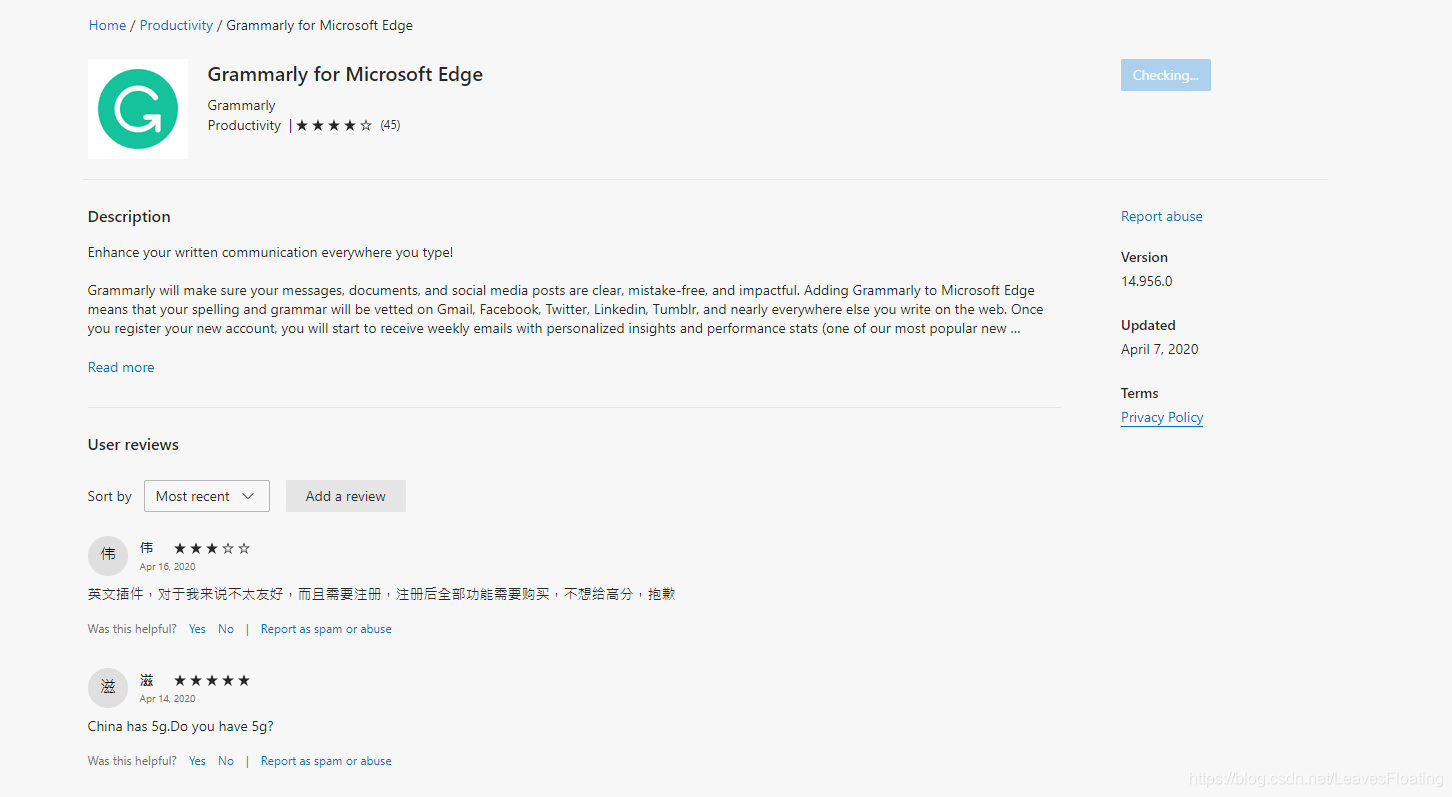Click the Apr 16, 2020 review date

pos(167,567)
